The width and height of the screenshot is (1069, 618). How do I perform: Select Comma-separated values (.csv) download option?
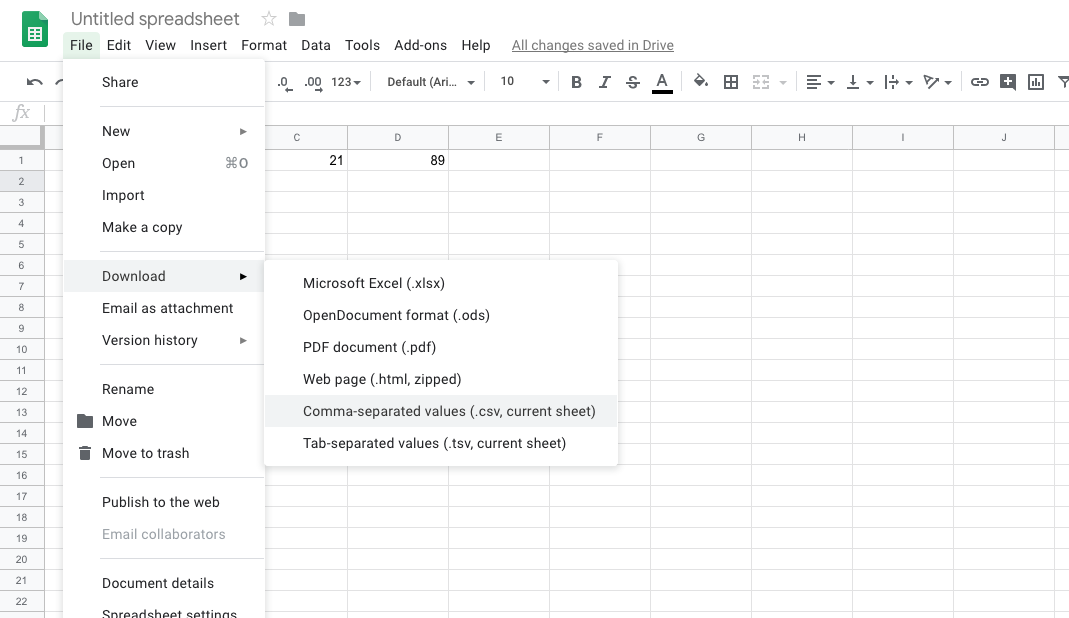pos(449,411)
